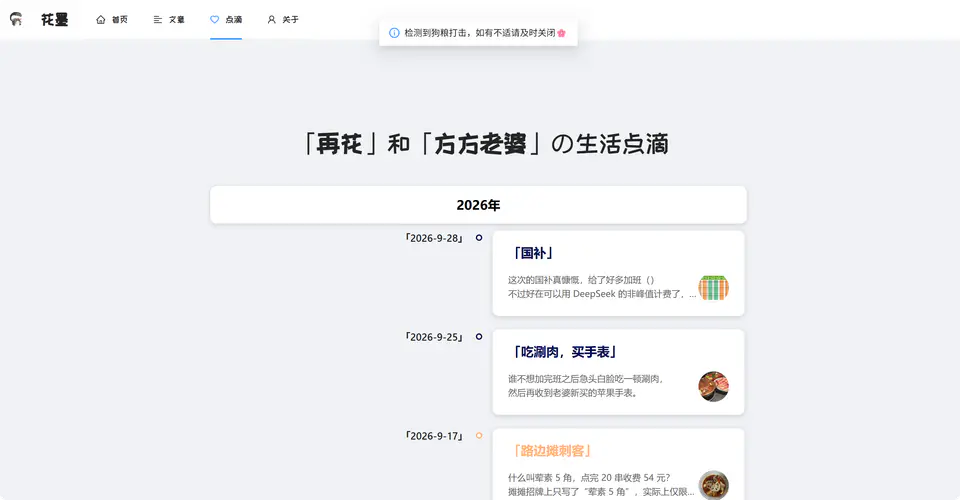Open the 「路边摊刺客」 entry title

[x=552, y=452]
